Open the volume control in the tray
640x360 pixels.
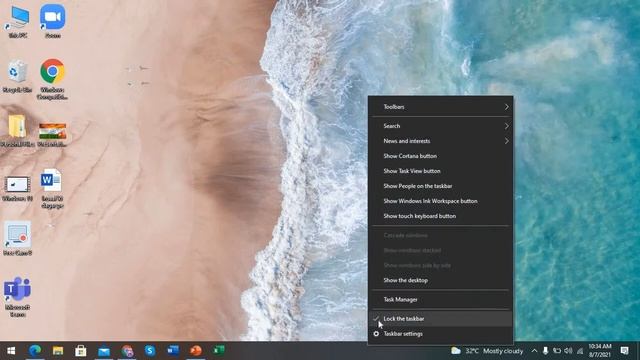568,351
